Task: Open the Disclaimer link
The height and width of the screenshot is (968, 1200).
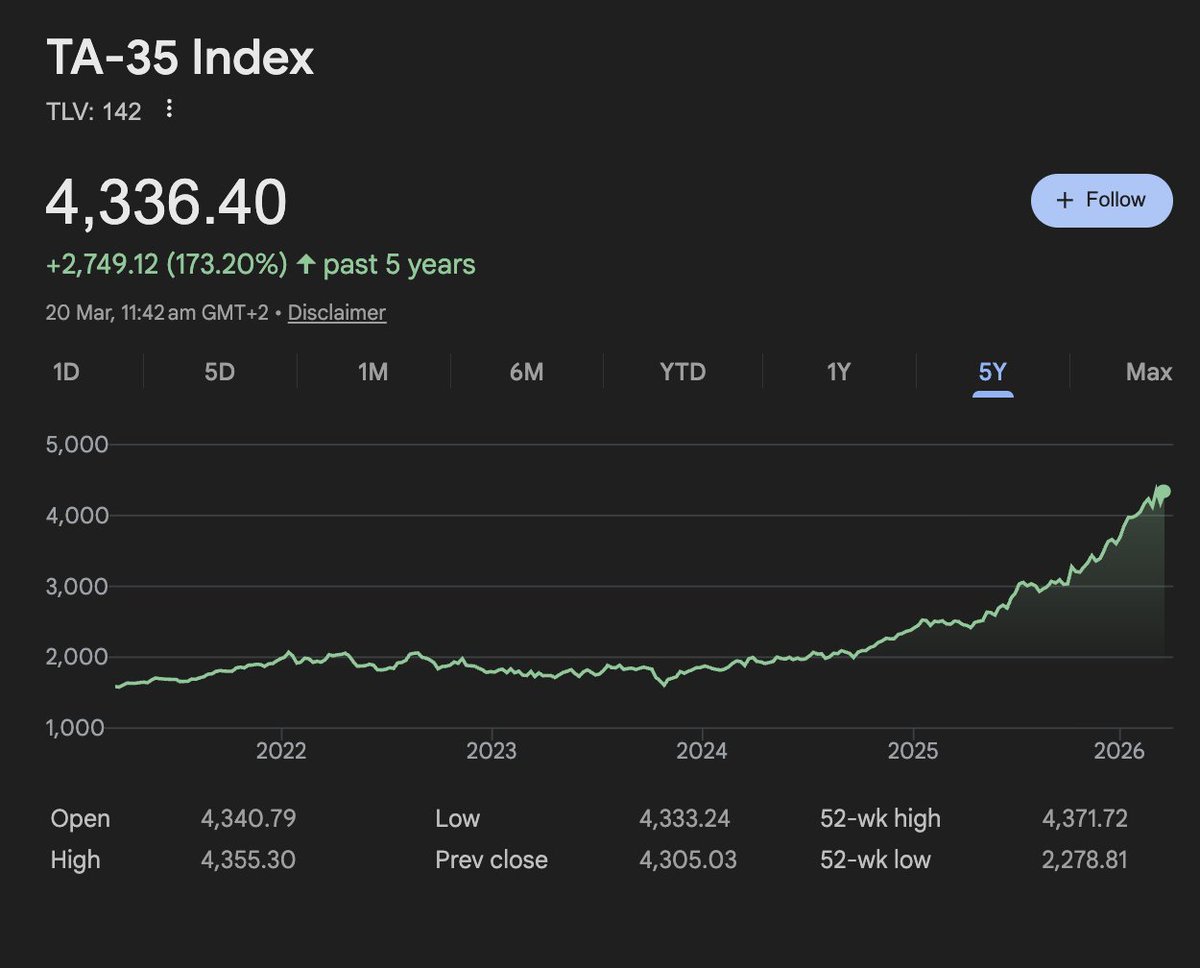Action: pyautogui.click(x=337, y=312)
